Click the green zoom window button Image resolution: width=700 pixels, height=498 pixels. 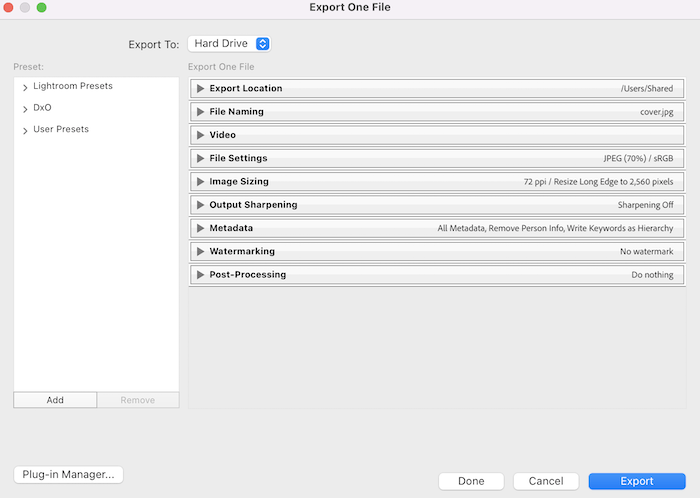point(42,8)
